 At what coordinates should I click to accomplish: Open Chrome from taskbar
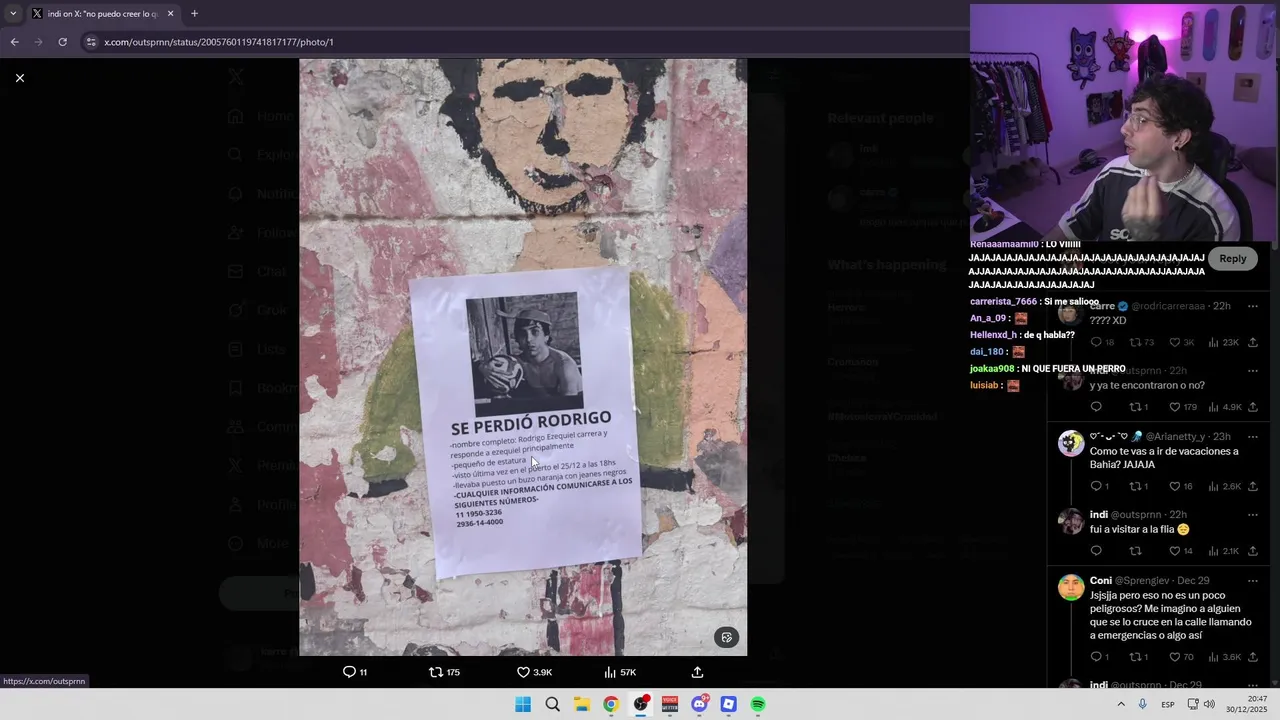pos(610,704)
